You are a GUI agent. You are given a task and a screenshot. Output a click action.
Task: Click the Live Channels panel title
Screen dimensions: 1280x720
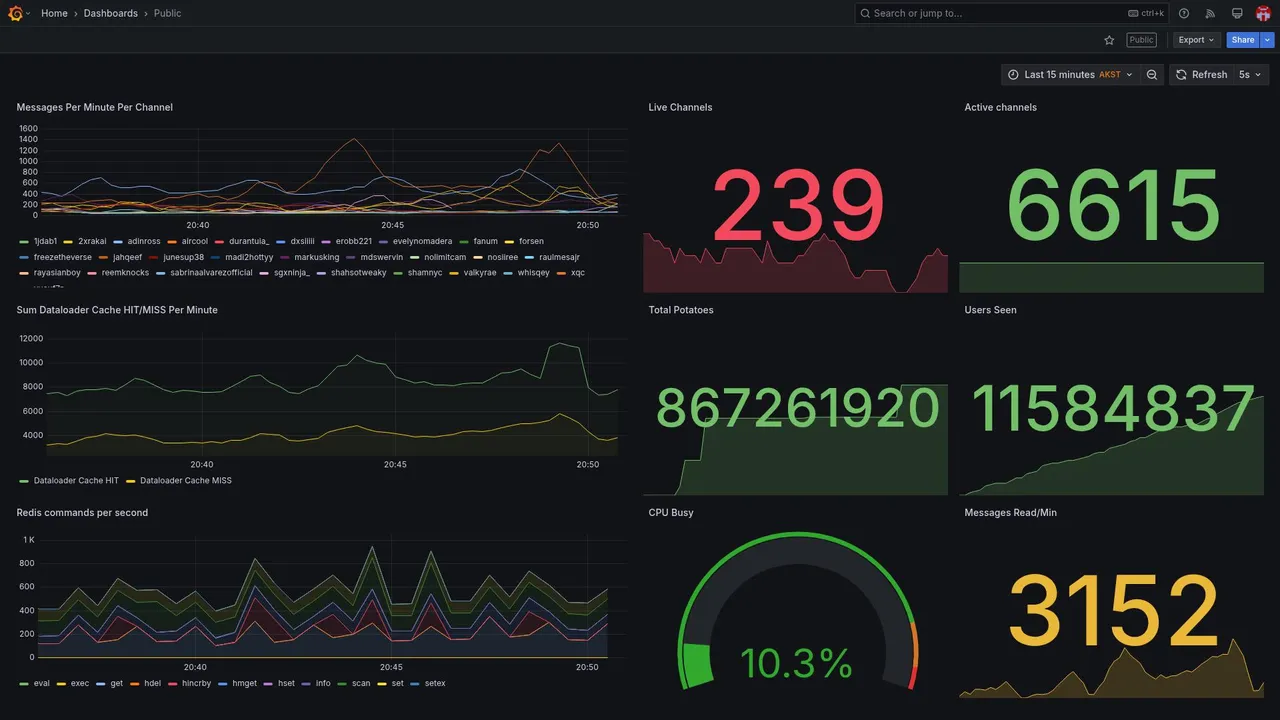click(x=680, y=107)
